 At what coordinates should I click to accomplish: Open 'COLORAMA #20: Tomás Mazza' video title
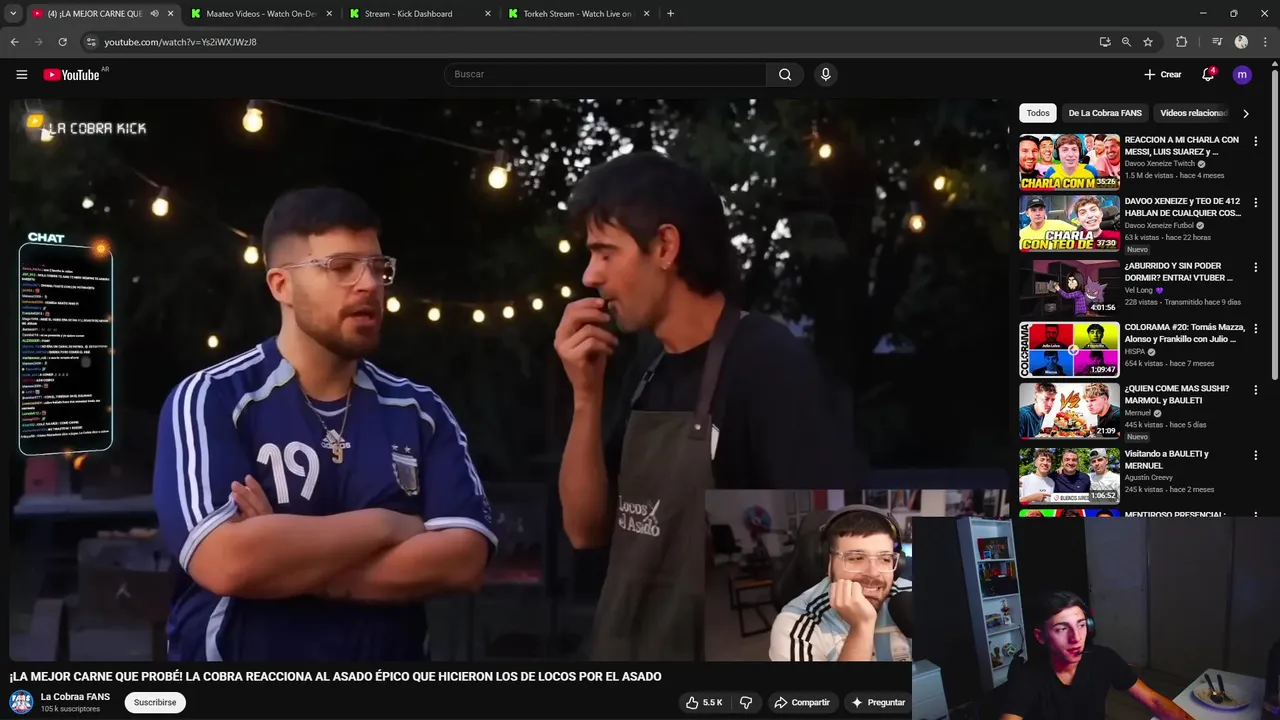pos(1184,333)
